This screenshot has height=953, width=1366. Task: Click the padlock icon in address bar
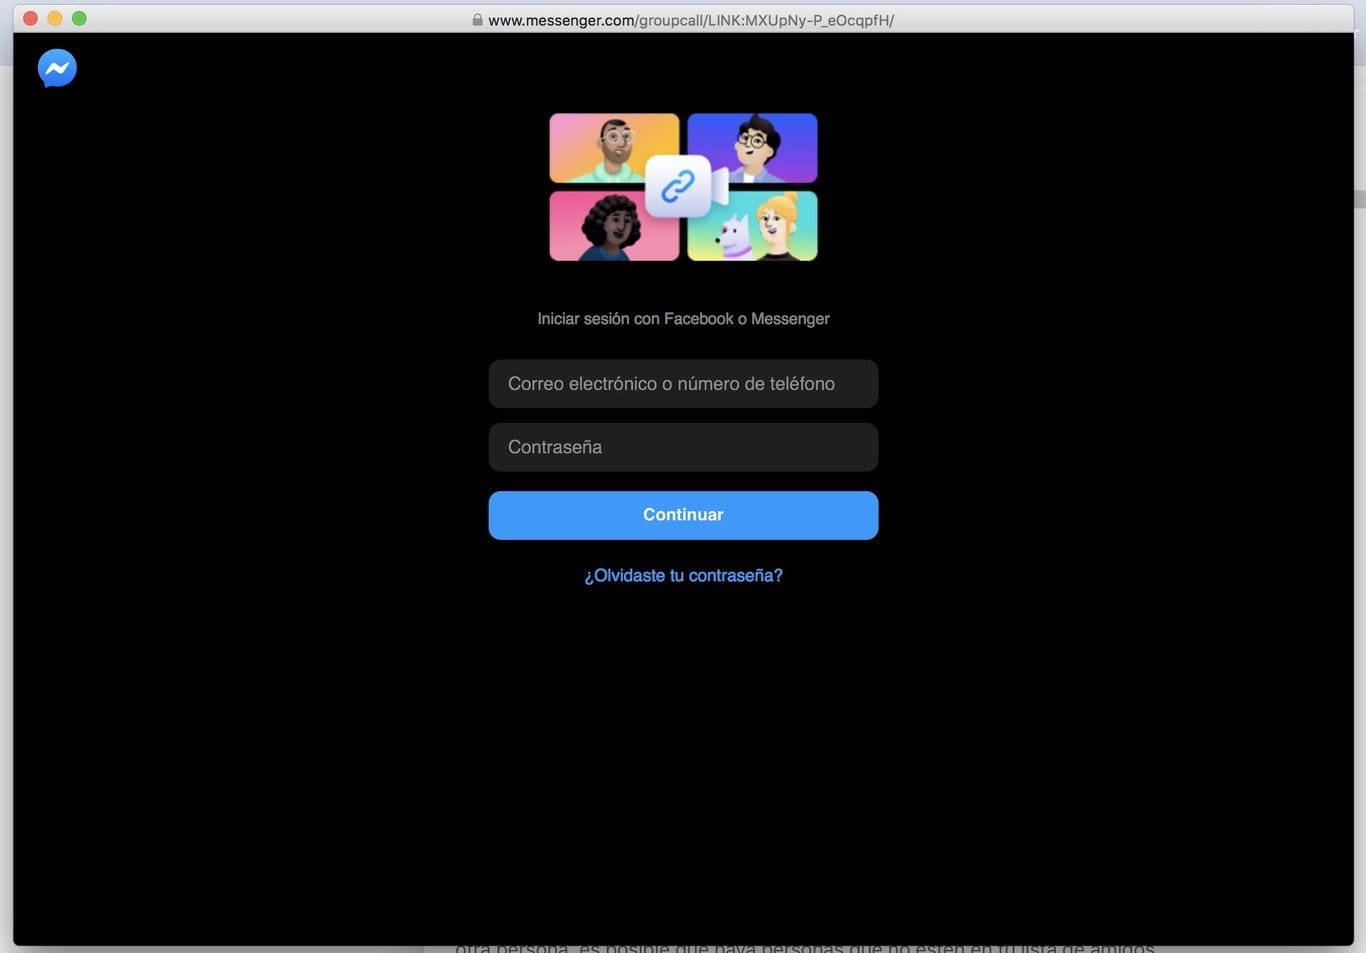pyautogui.click(x=477, y=20)
